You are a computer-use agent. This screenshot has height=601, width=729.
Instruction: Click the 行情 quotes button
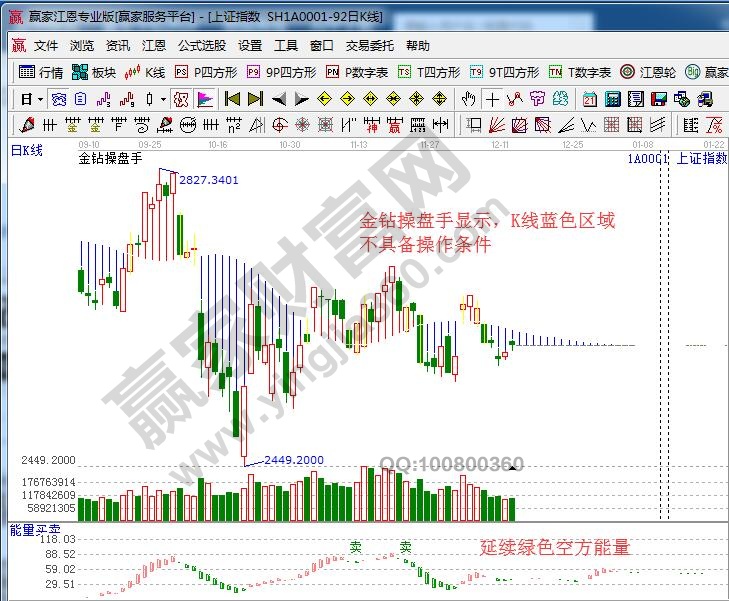pos(41,72)
